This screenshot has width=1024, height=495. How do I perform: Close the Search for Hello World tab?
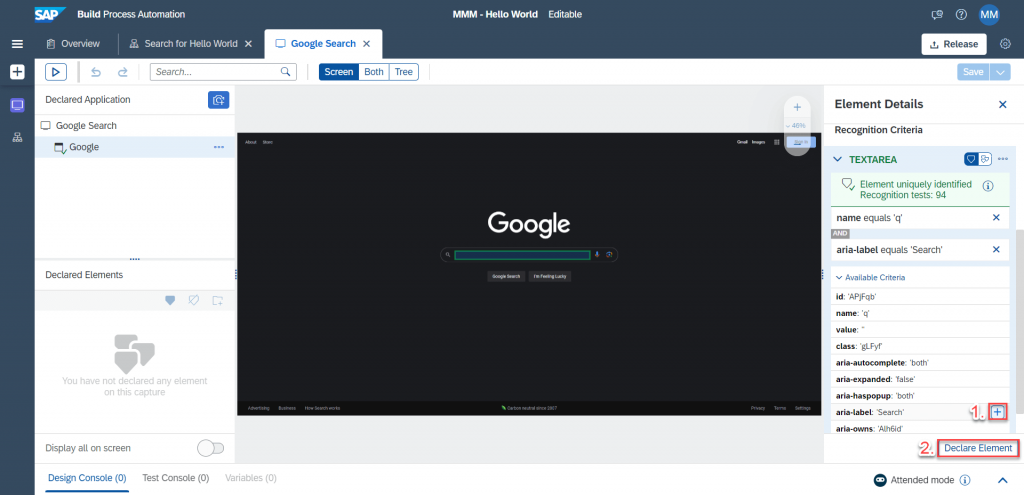(x=248, y=44)
